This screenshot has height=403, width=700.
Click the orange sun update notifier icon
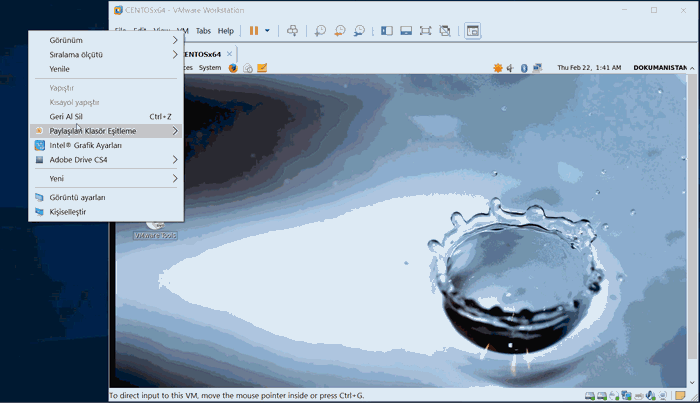(x=498, y=68)
